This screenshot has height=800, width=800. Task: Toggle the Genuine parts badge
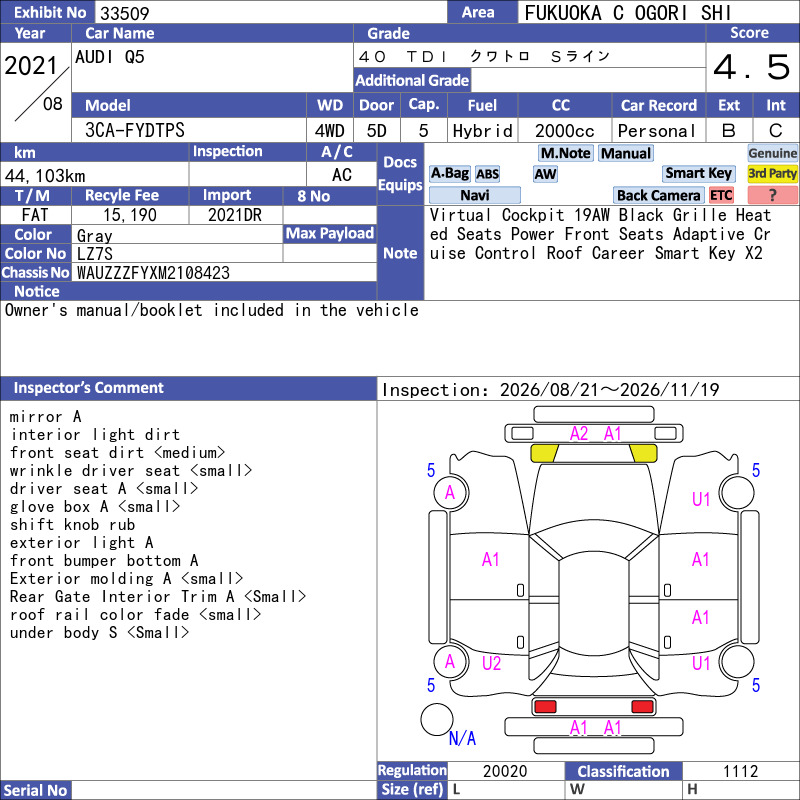[772, 153]
